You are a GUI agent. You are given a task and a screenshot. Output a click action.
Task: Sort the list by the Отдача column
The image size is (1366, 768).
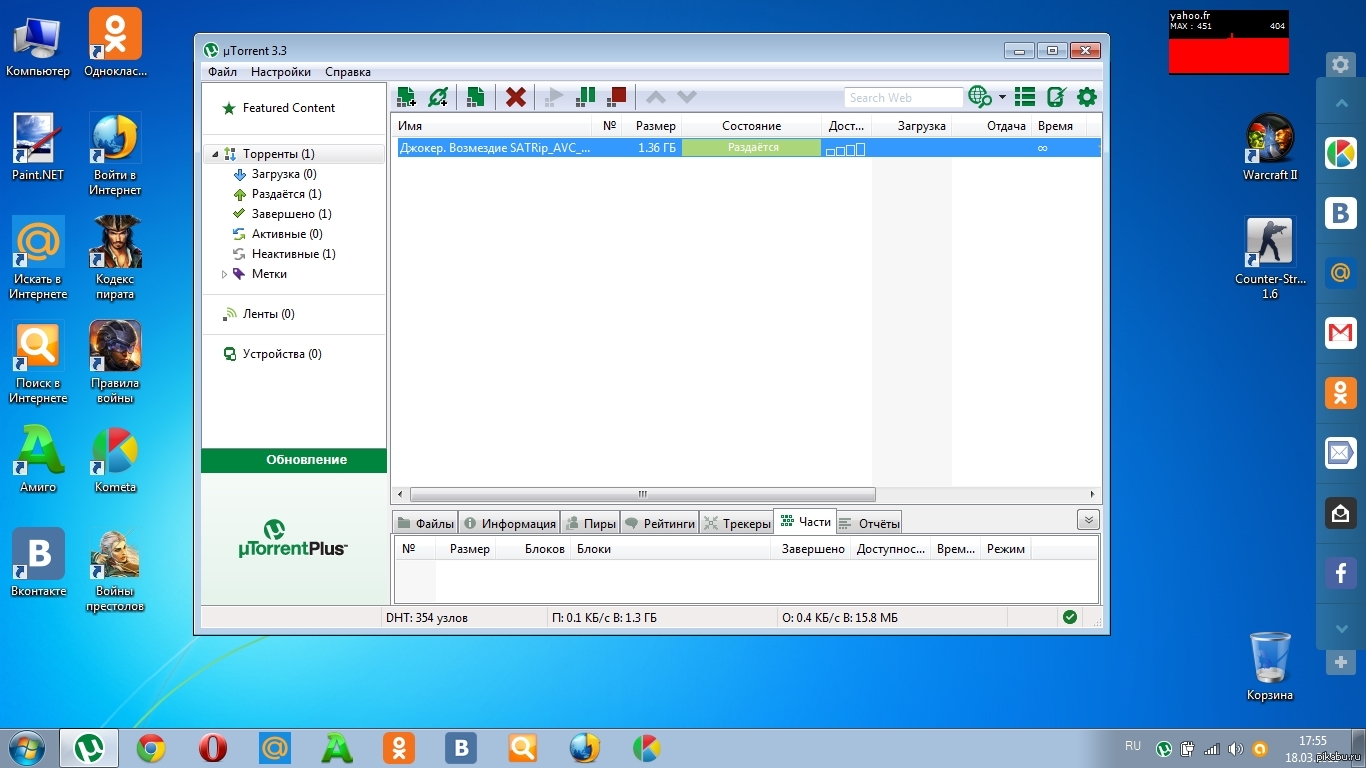[x=991, y=126]
